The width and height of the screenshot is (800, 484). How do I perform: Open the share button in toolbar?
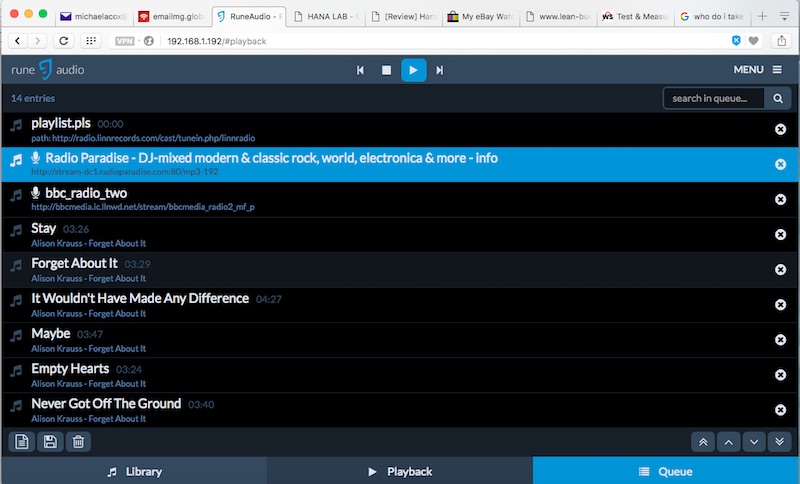point(781,41)
